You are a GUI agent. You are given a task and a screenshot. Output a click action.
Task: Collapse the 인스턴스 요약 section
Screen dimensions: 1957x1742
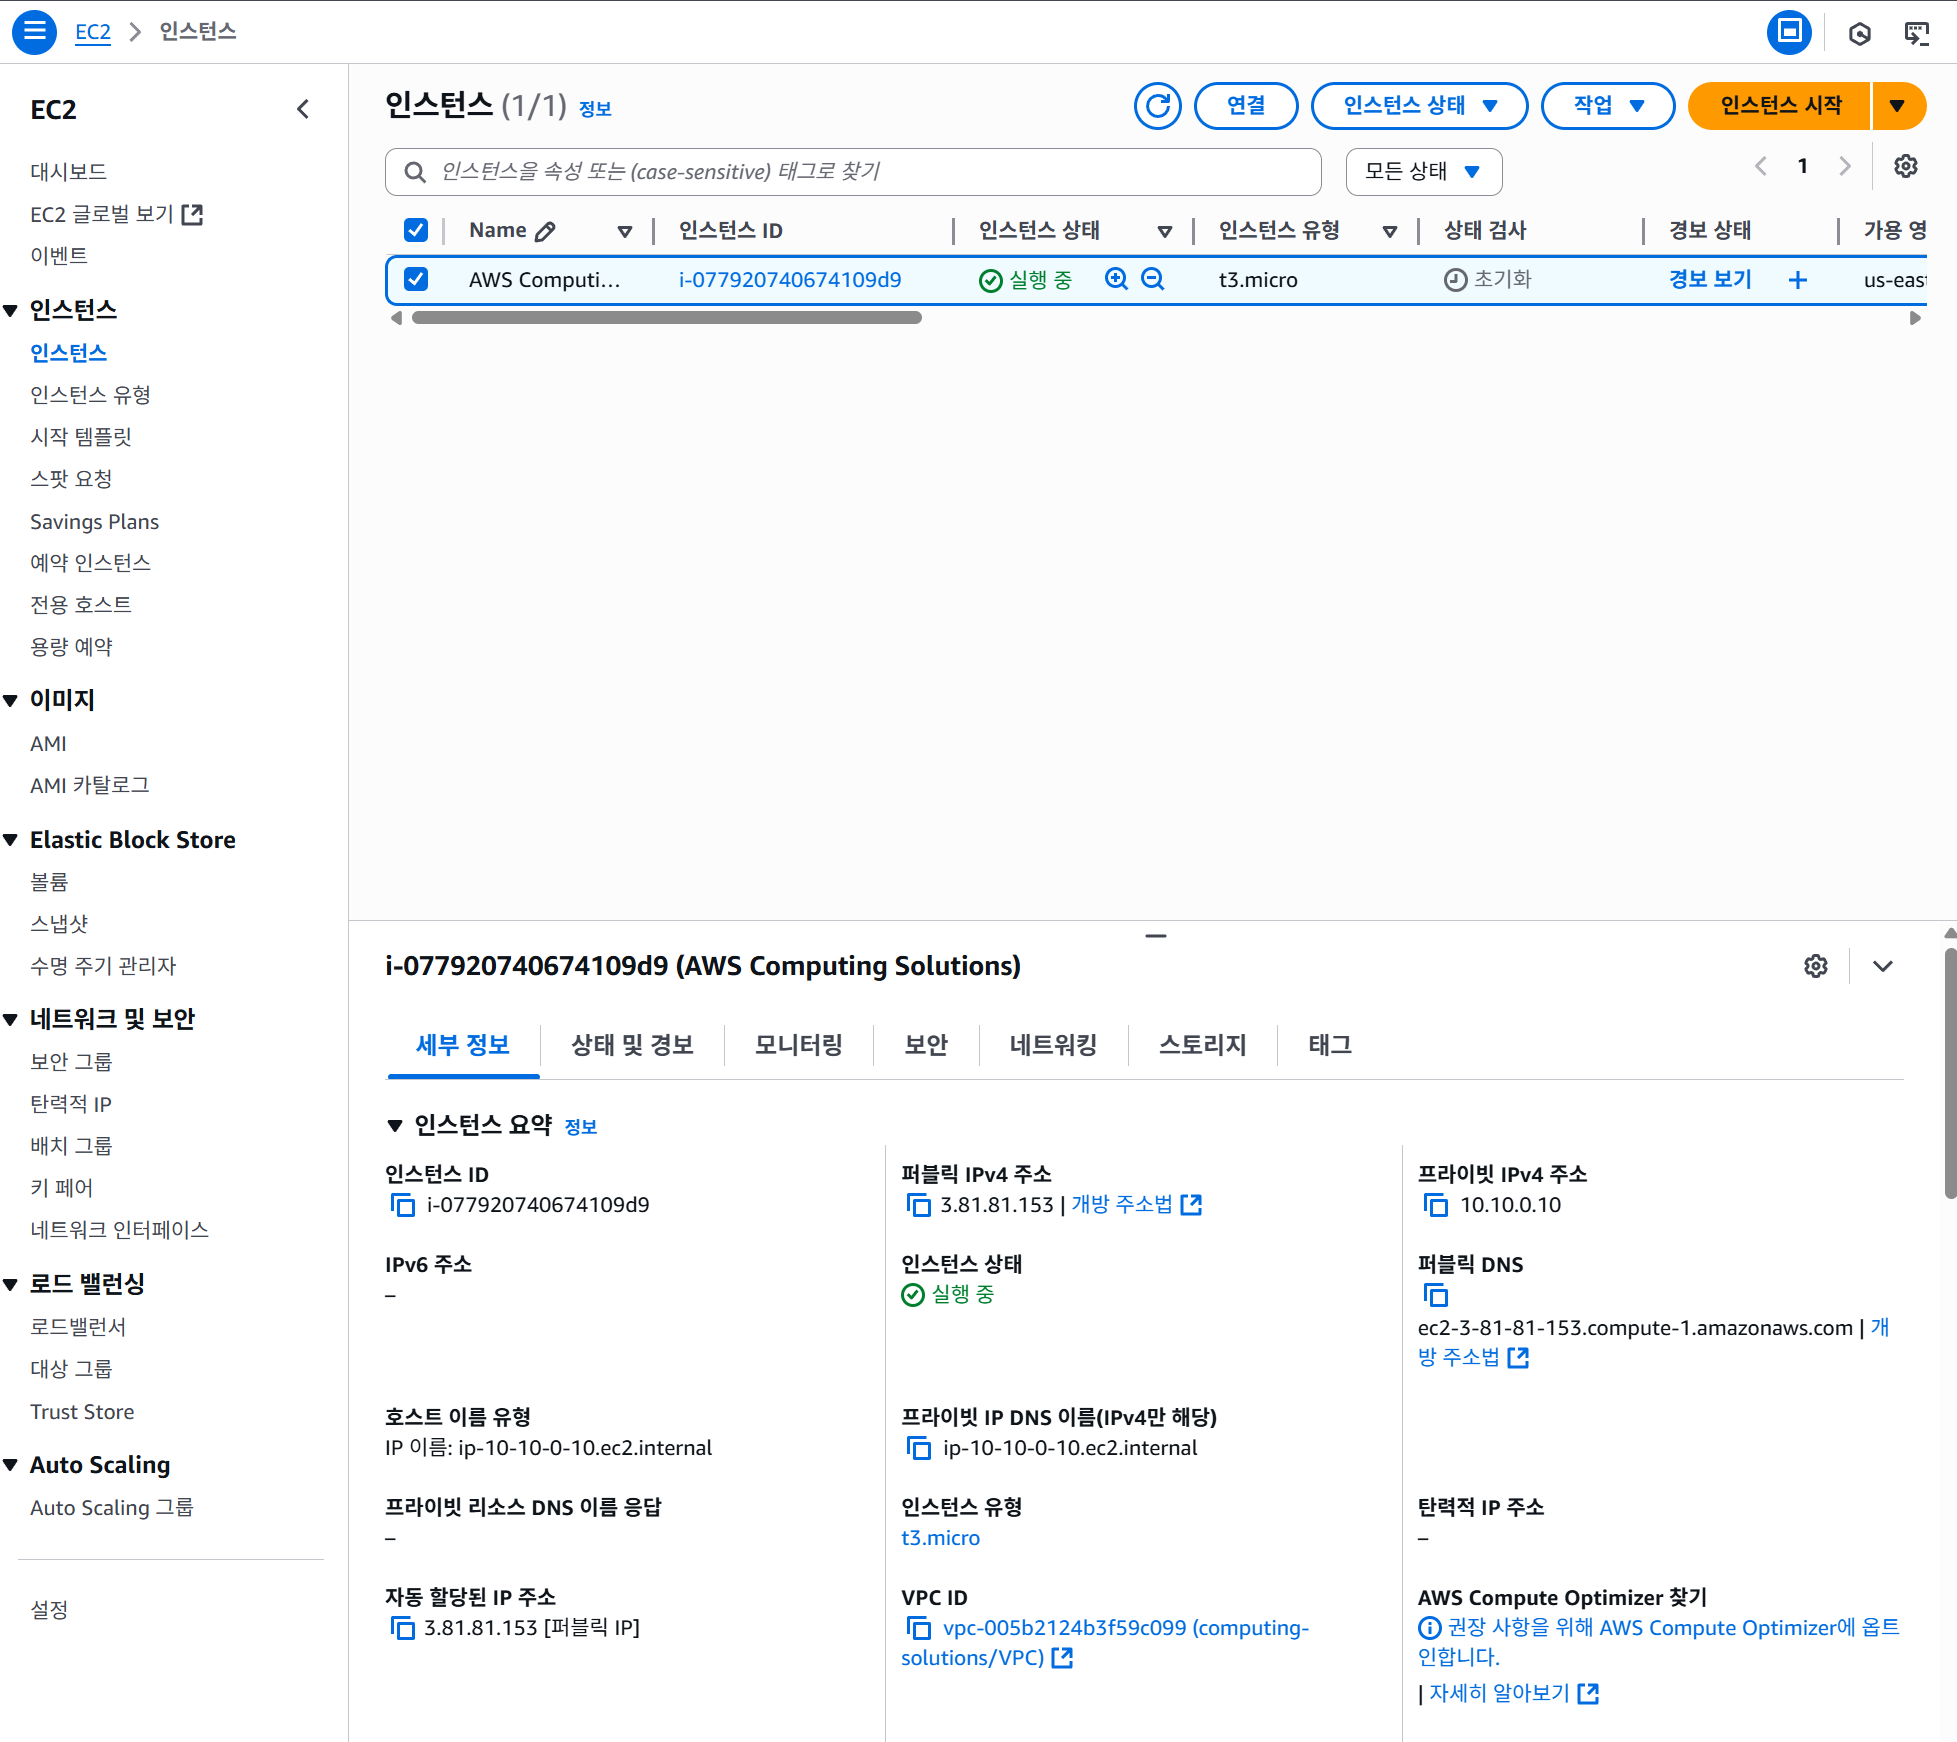(395, 1126)
